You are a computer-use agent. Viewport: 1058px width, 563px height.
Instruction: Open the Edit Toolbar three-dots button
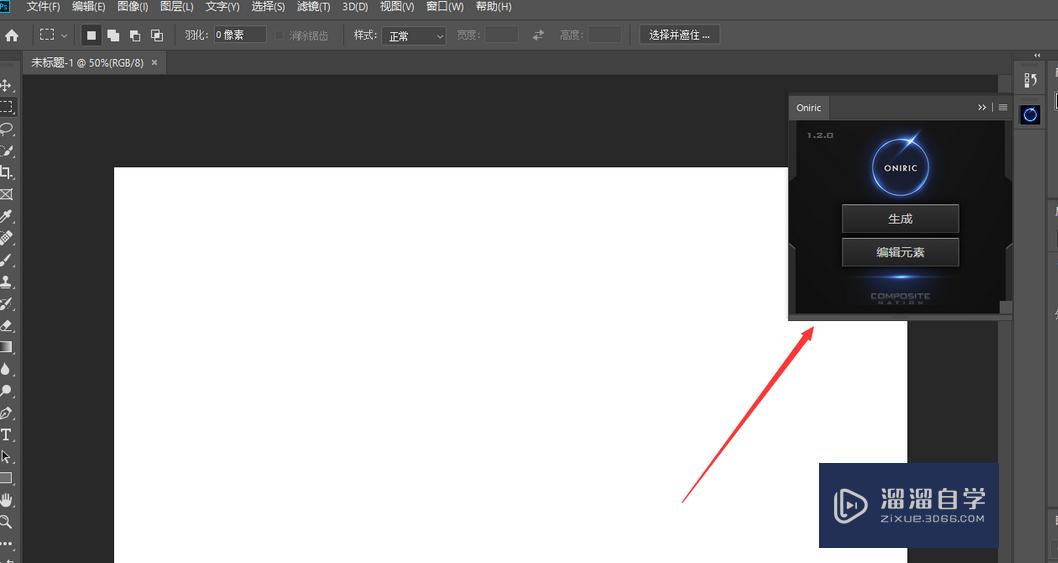coord(6,543)
